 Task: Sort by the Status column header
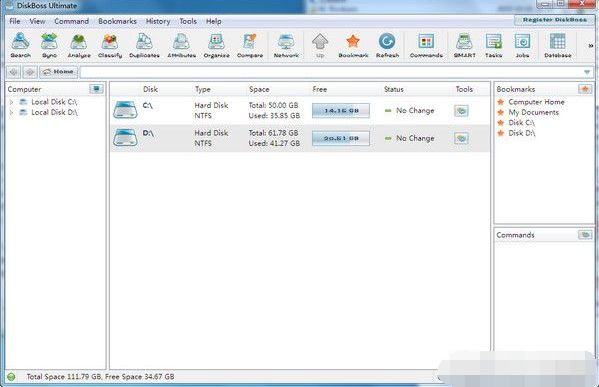[393, 89]
